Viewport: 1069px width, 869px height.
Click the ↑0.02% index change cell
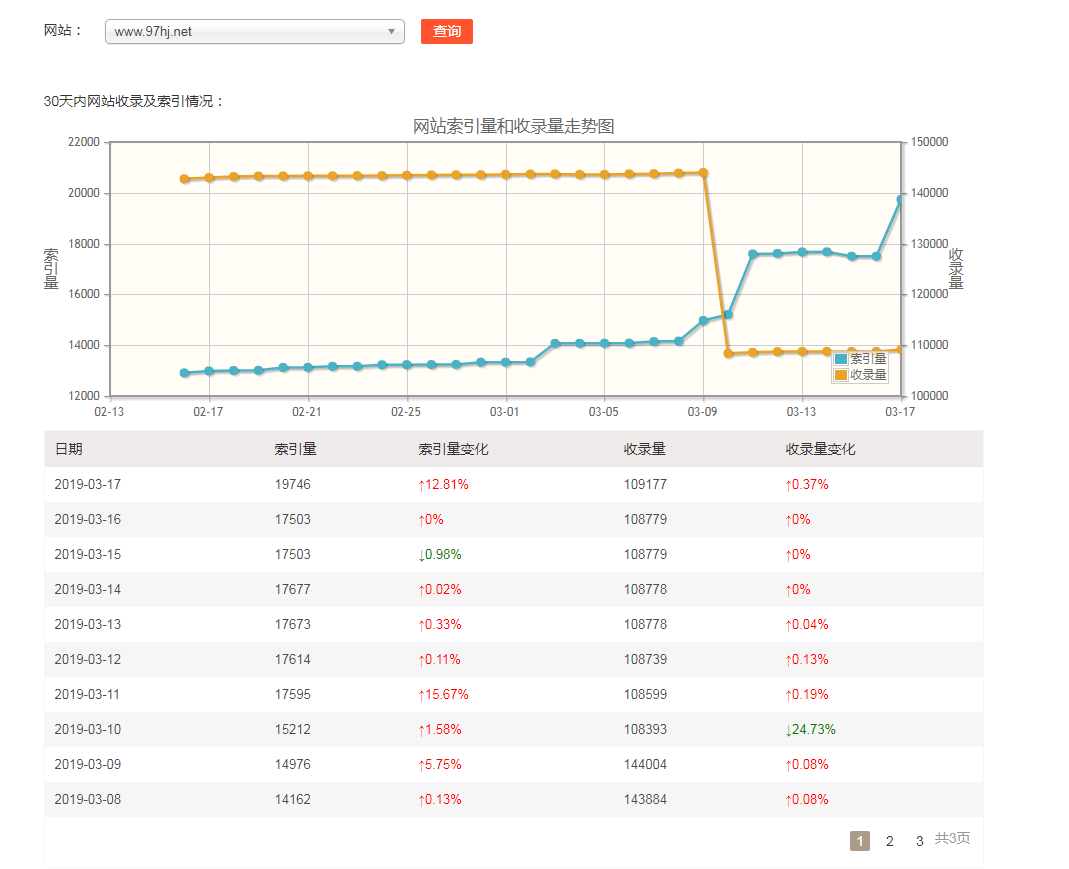[440, 590]
